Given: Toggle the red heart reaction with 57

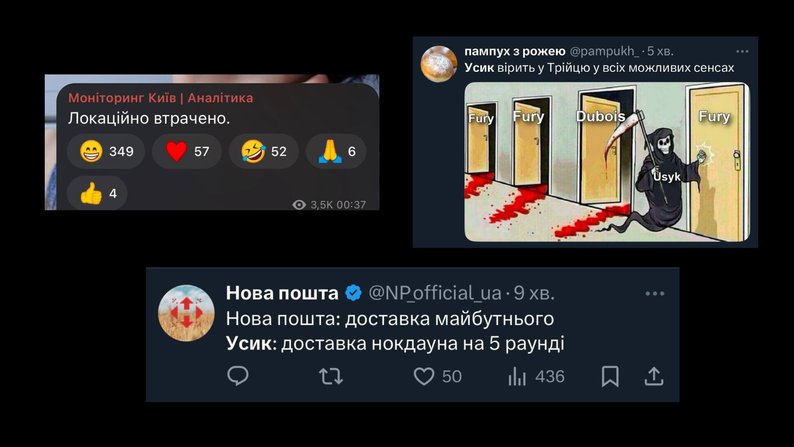Looking at the screenshot, I should 187,151.
